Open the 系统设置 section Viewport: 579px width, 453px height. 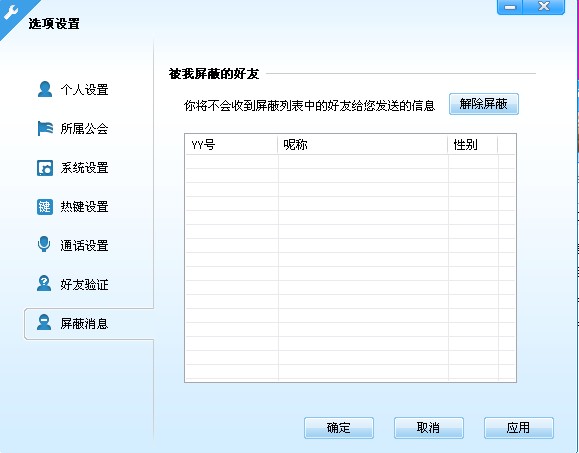tap(84, 168)
